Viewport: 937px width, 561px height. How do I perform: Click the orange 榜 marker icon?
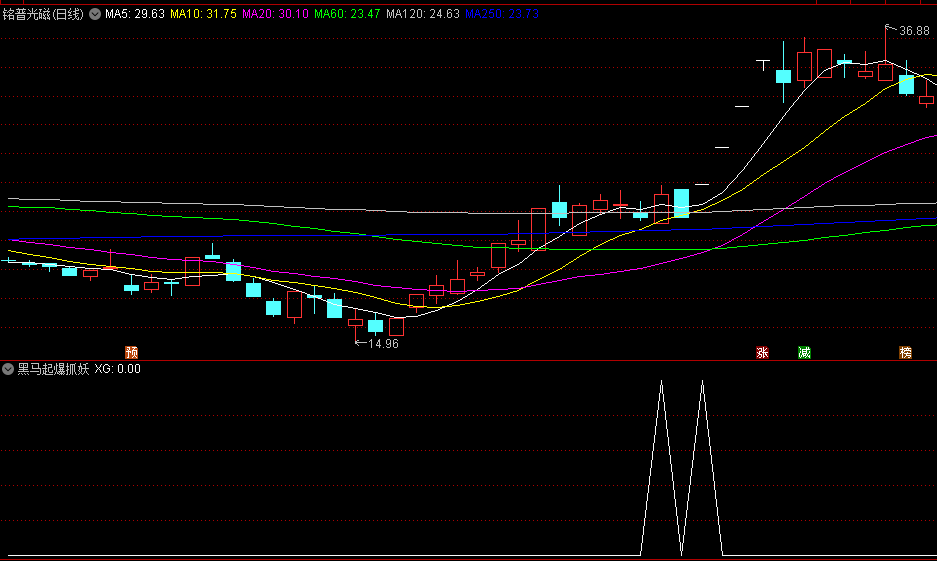coord(905,352)
